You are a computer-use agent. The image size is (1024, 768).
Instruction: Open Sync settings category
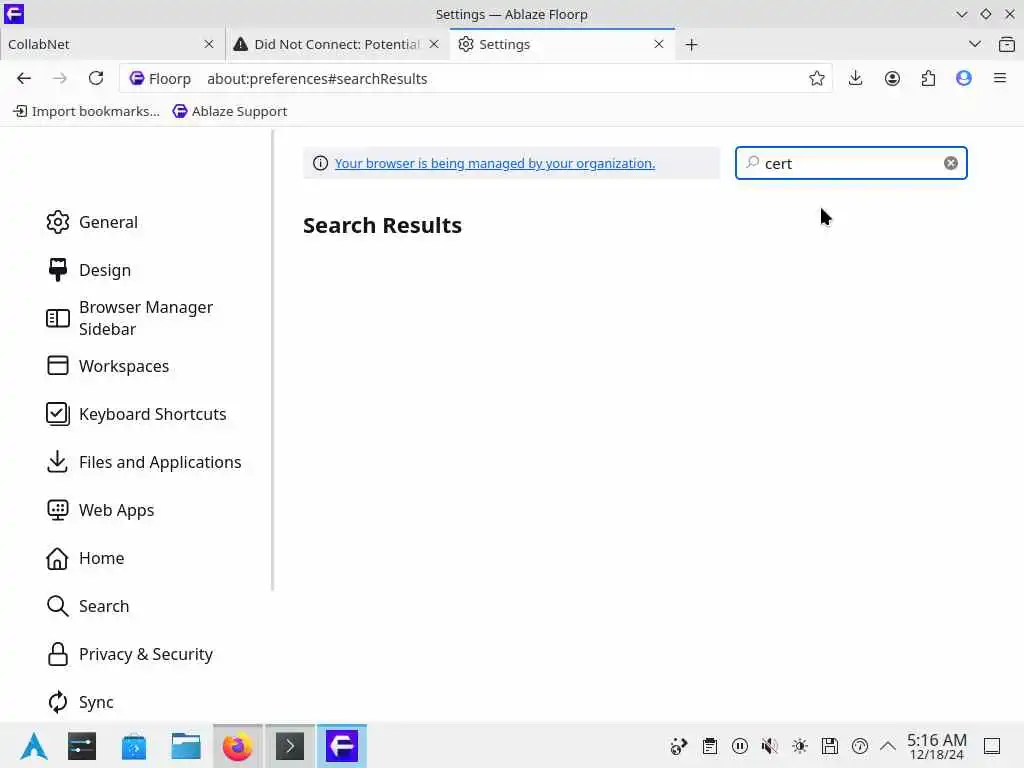pos(80,702)
